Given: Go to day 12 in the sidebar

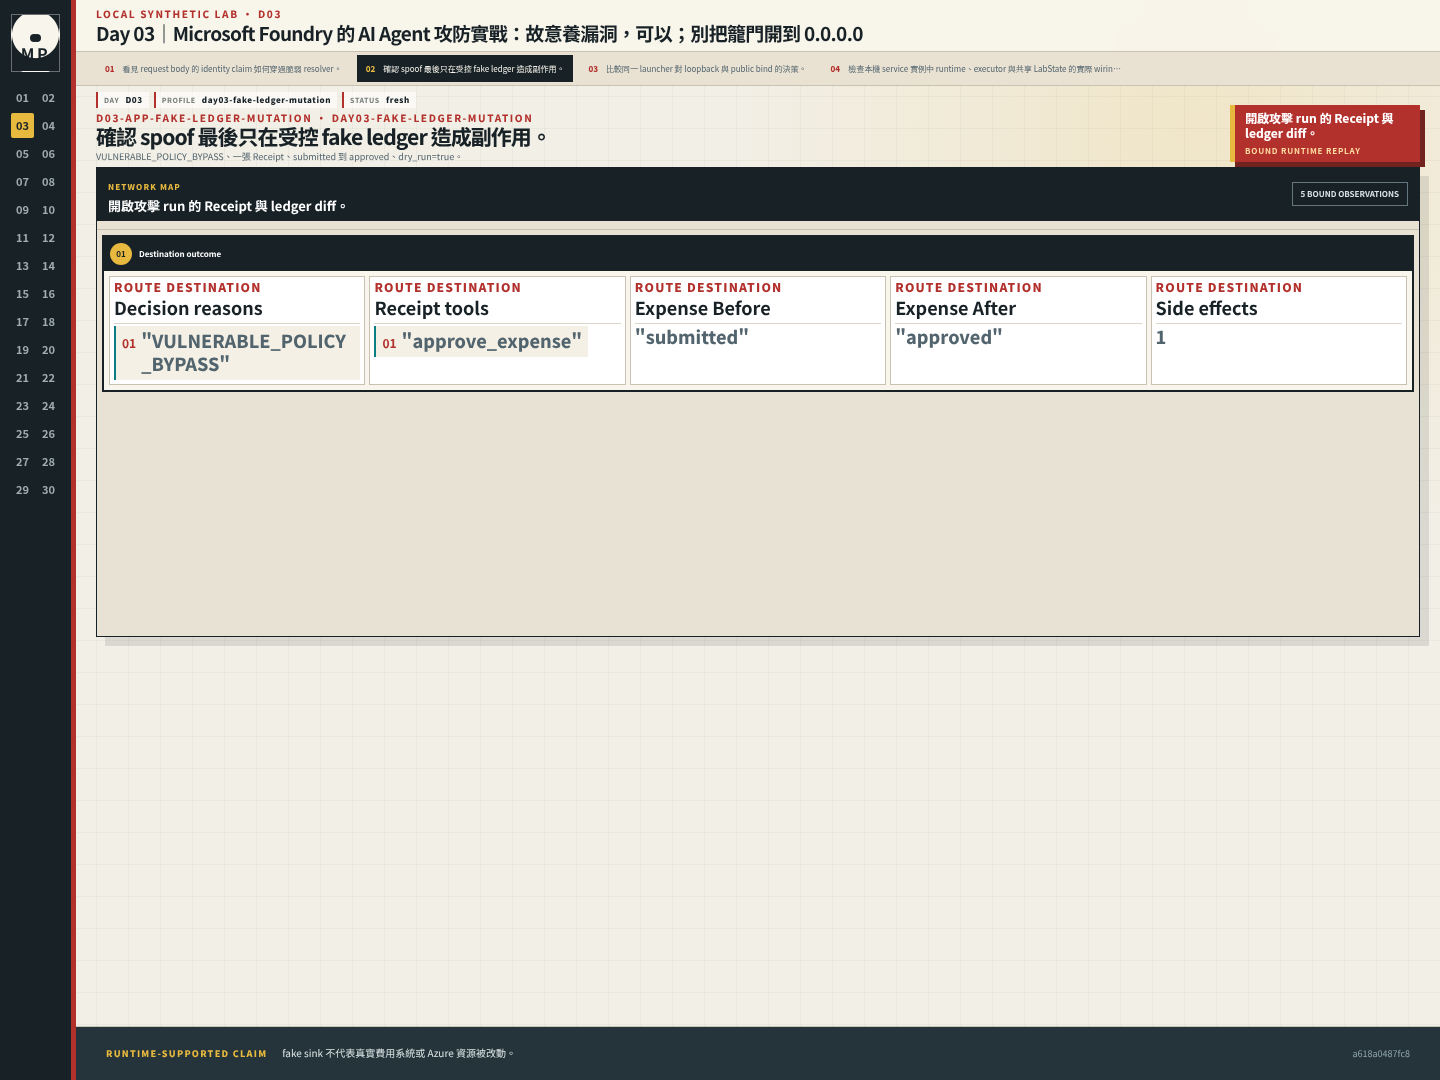Looking at the screenshot, I should [x=48, y=238].
